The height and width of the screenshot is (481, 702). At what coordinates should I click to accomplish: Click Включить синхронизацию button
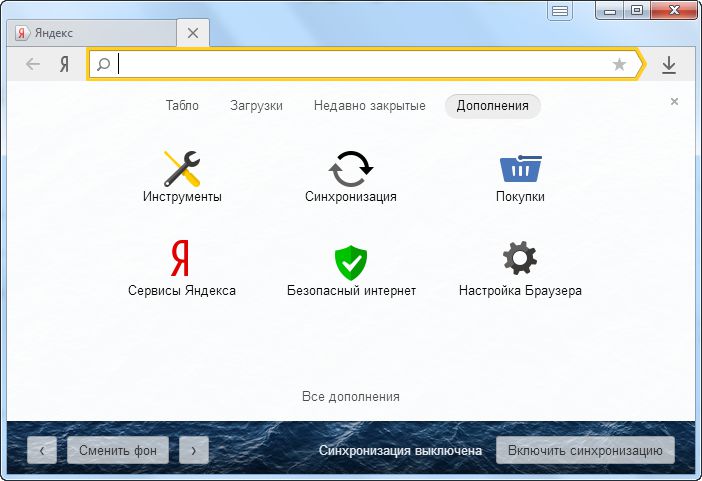(x=585, y=450)
